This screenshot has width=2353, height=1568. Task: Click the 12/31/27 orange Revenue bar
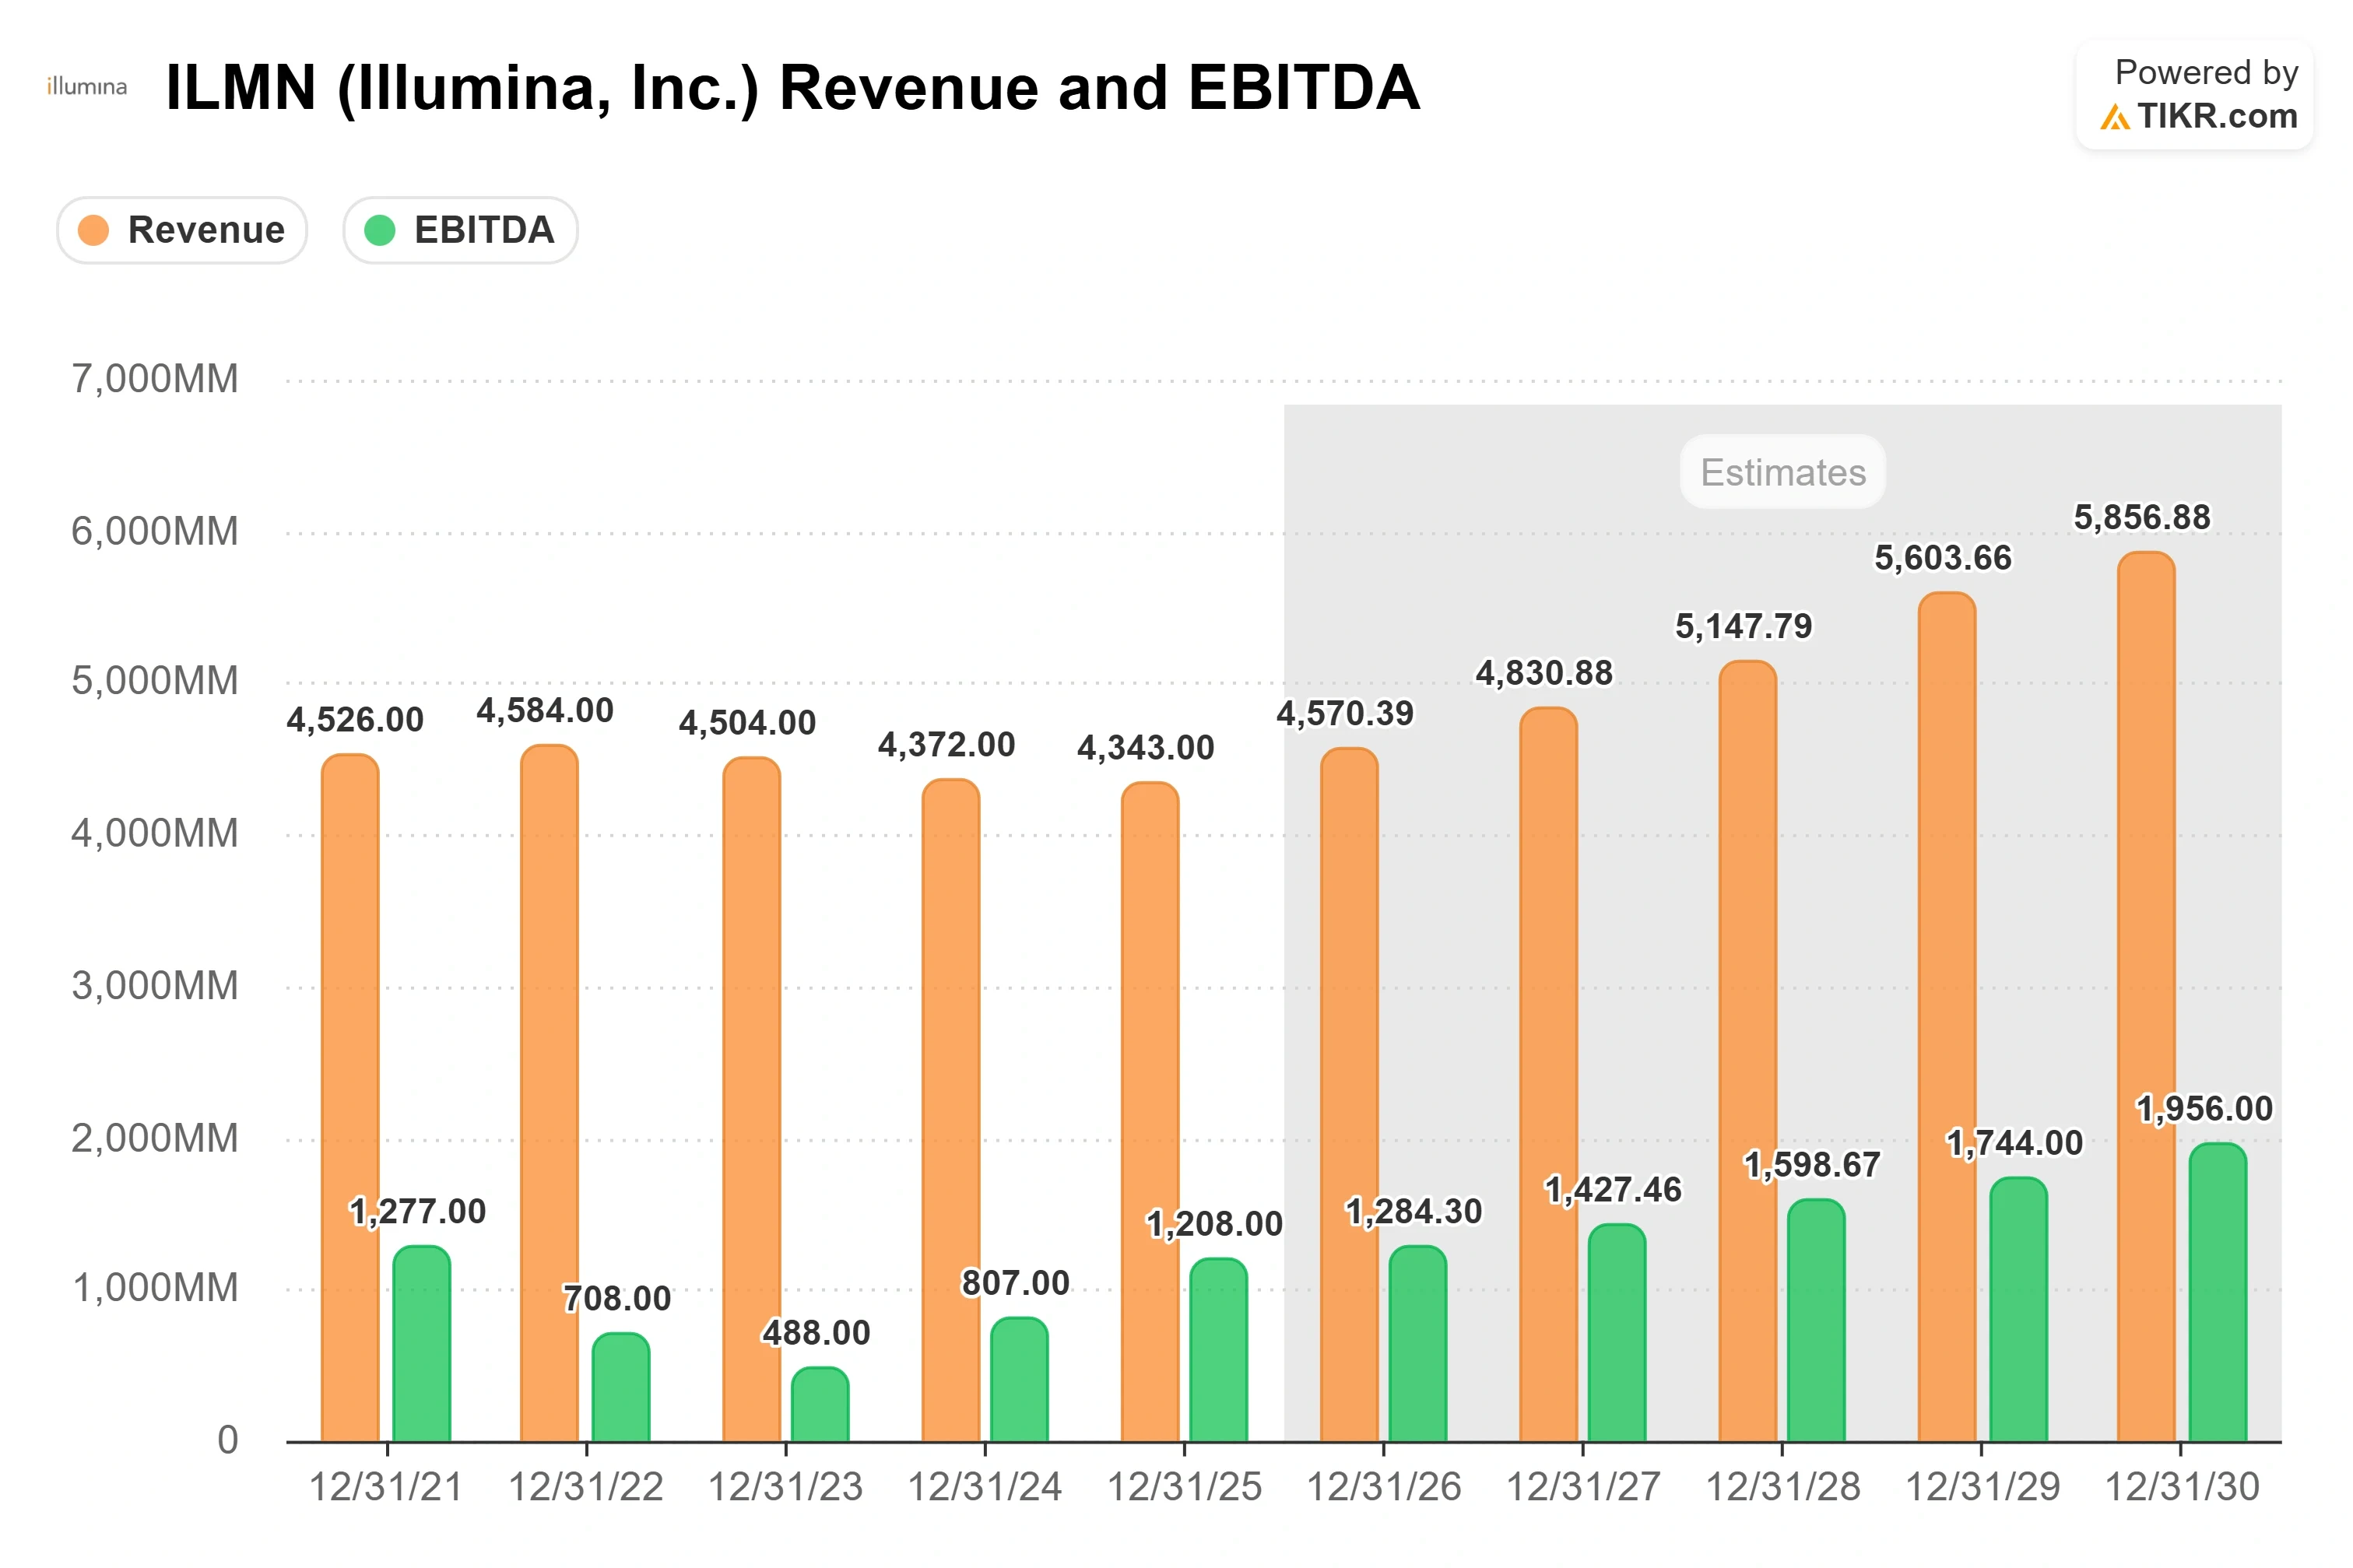coord(1548,1074)
